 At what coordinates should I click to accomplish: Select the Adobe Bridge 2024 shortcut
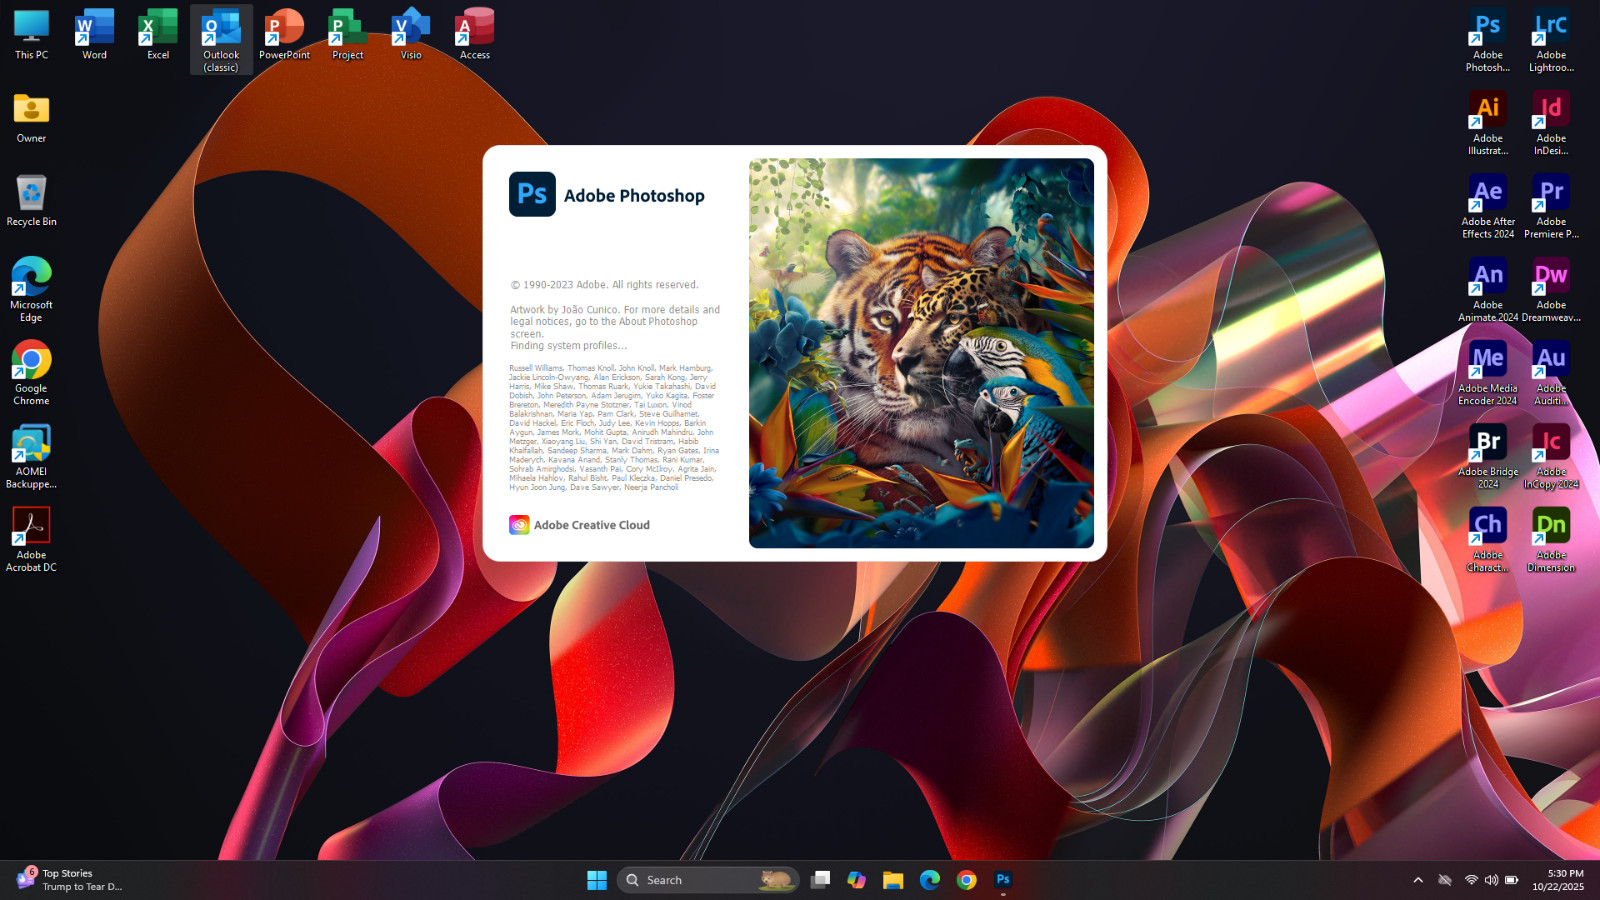click(1488, 457)
